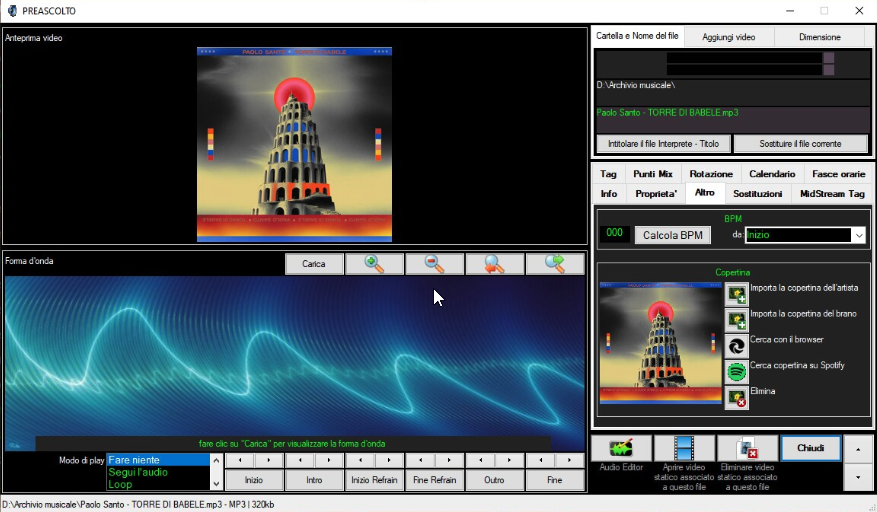Image resolution: width=877 pixels, height=512 pixels.
Task: Set the Inizio Refrain marker button
Action: 374,480
